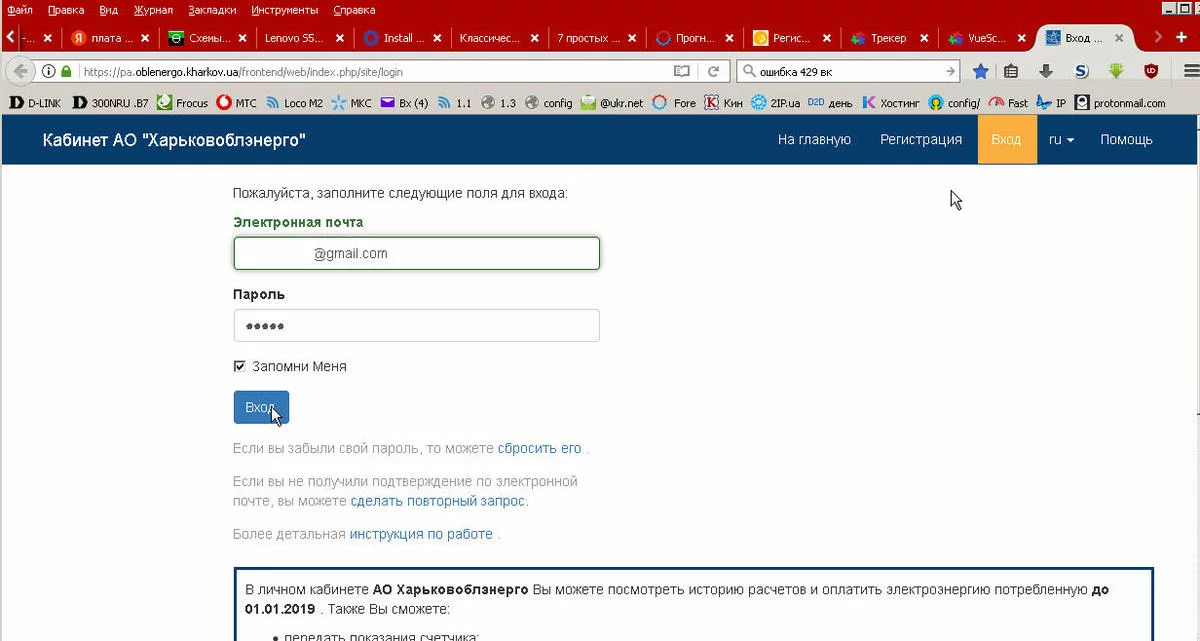Open the config bookmark with gear icon
The height and width of the screenshot is (641, 1200).
pyautogui.click(x=548, y=102)
